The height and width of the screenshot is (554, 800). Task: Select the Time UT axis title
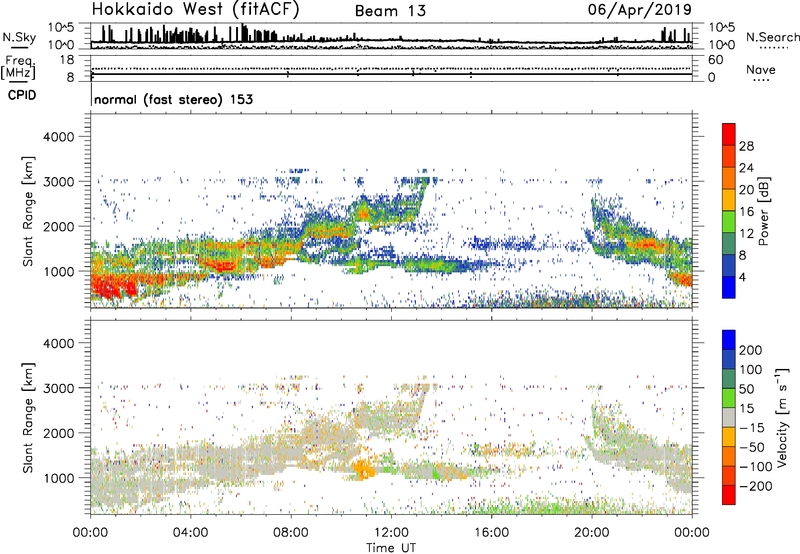391,548
